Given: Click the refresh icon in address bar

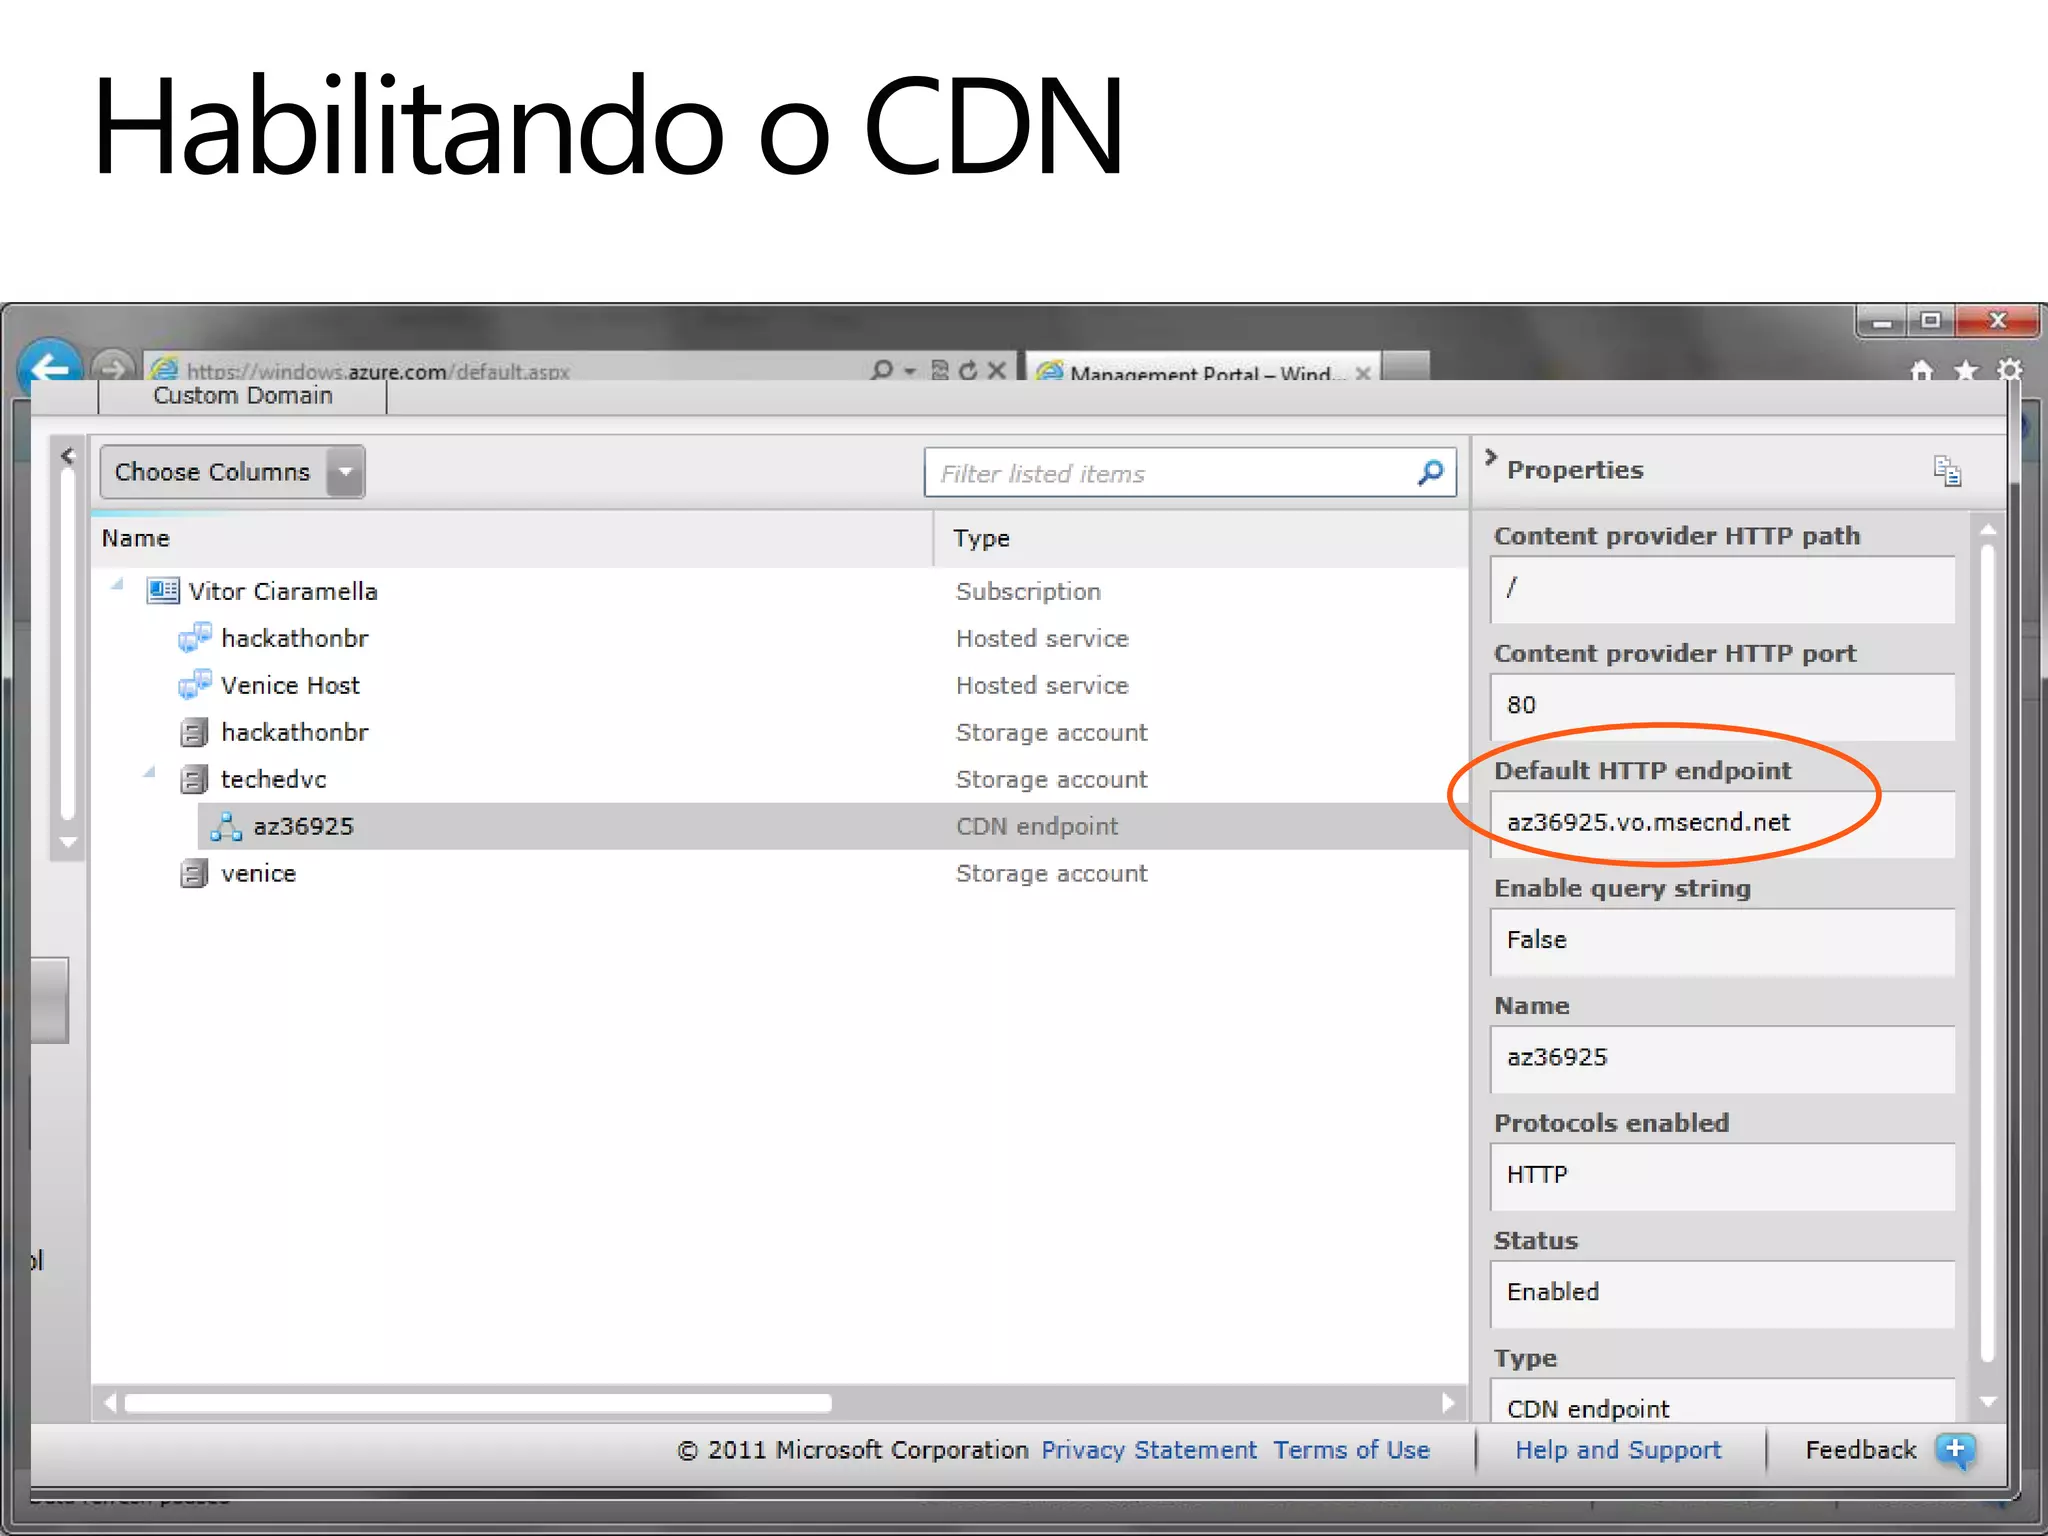Looking at the screenshot, I should tap(967, 371).
